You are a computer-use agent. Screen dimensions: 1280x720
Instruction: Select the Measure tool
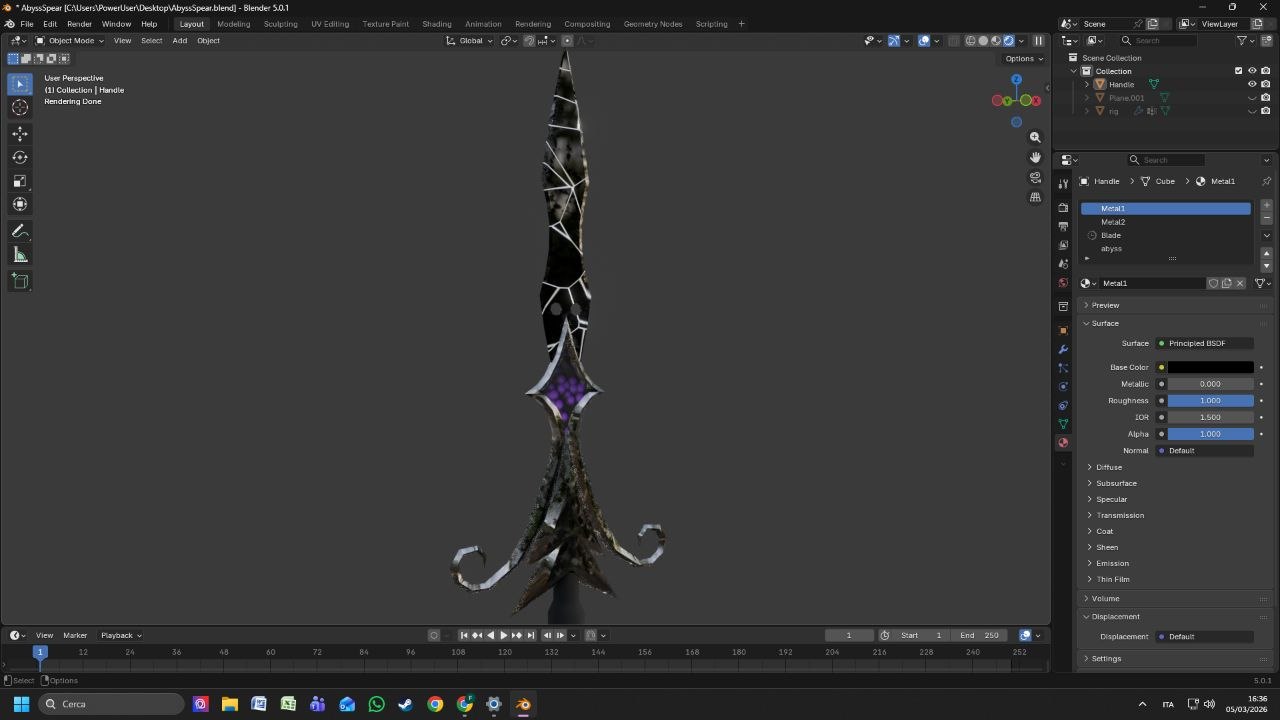[x=19, y=254]
